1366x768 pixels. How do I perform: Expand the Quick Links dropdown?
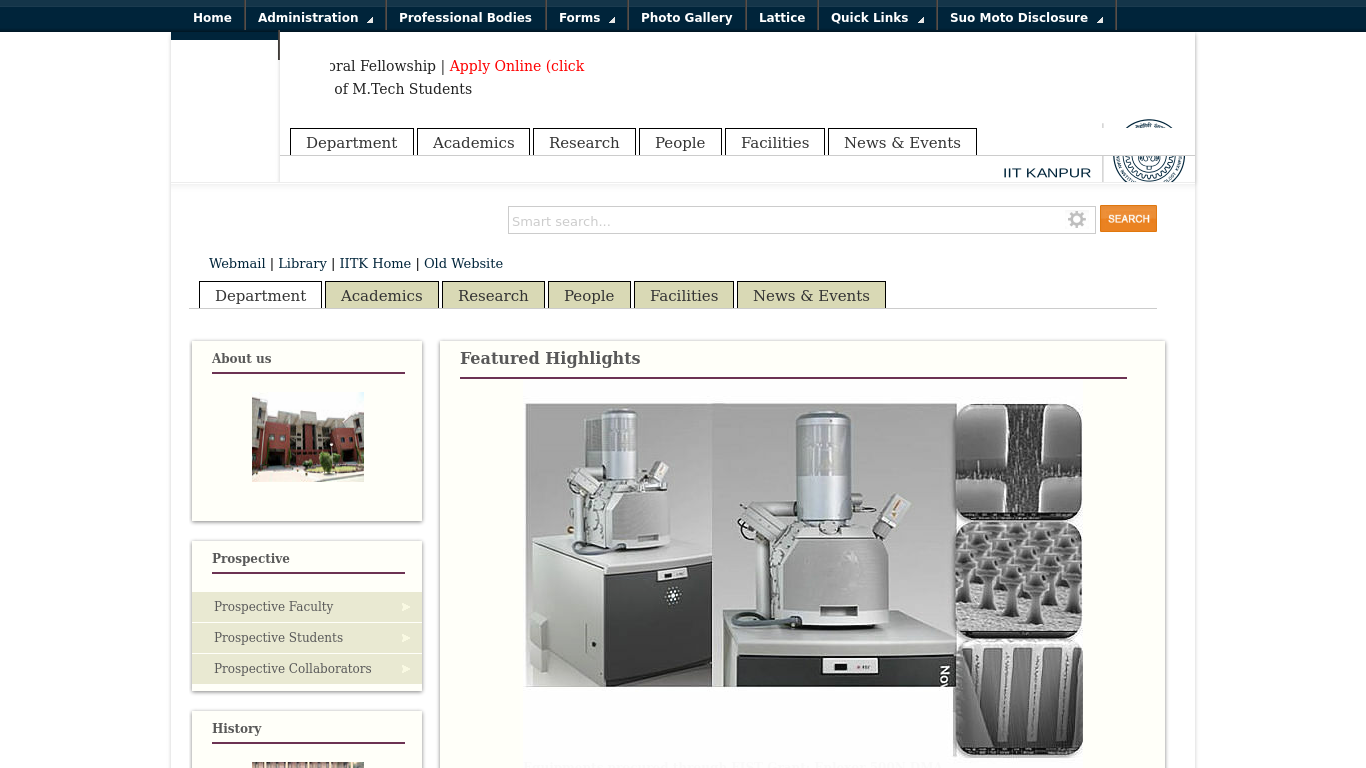tap(870, 17)
